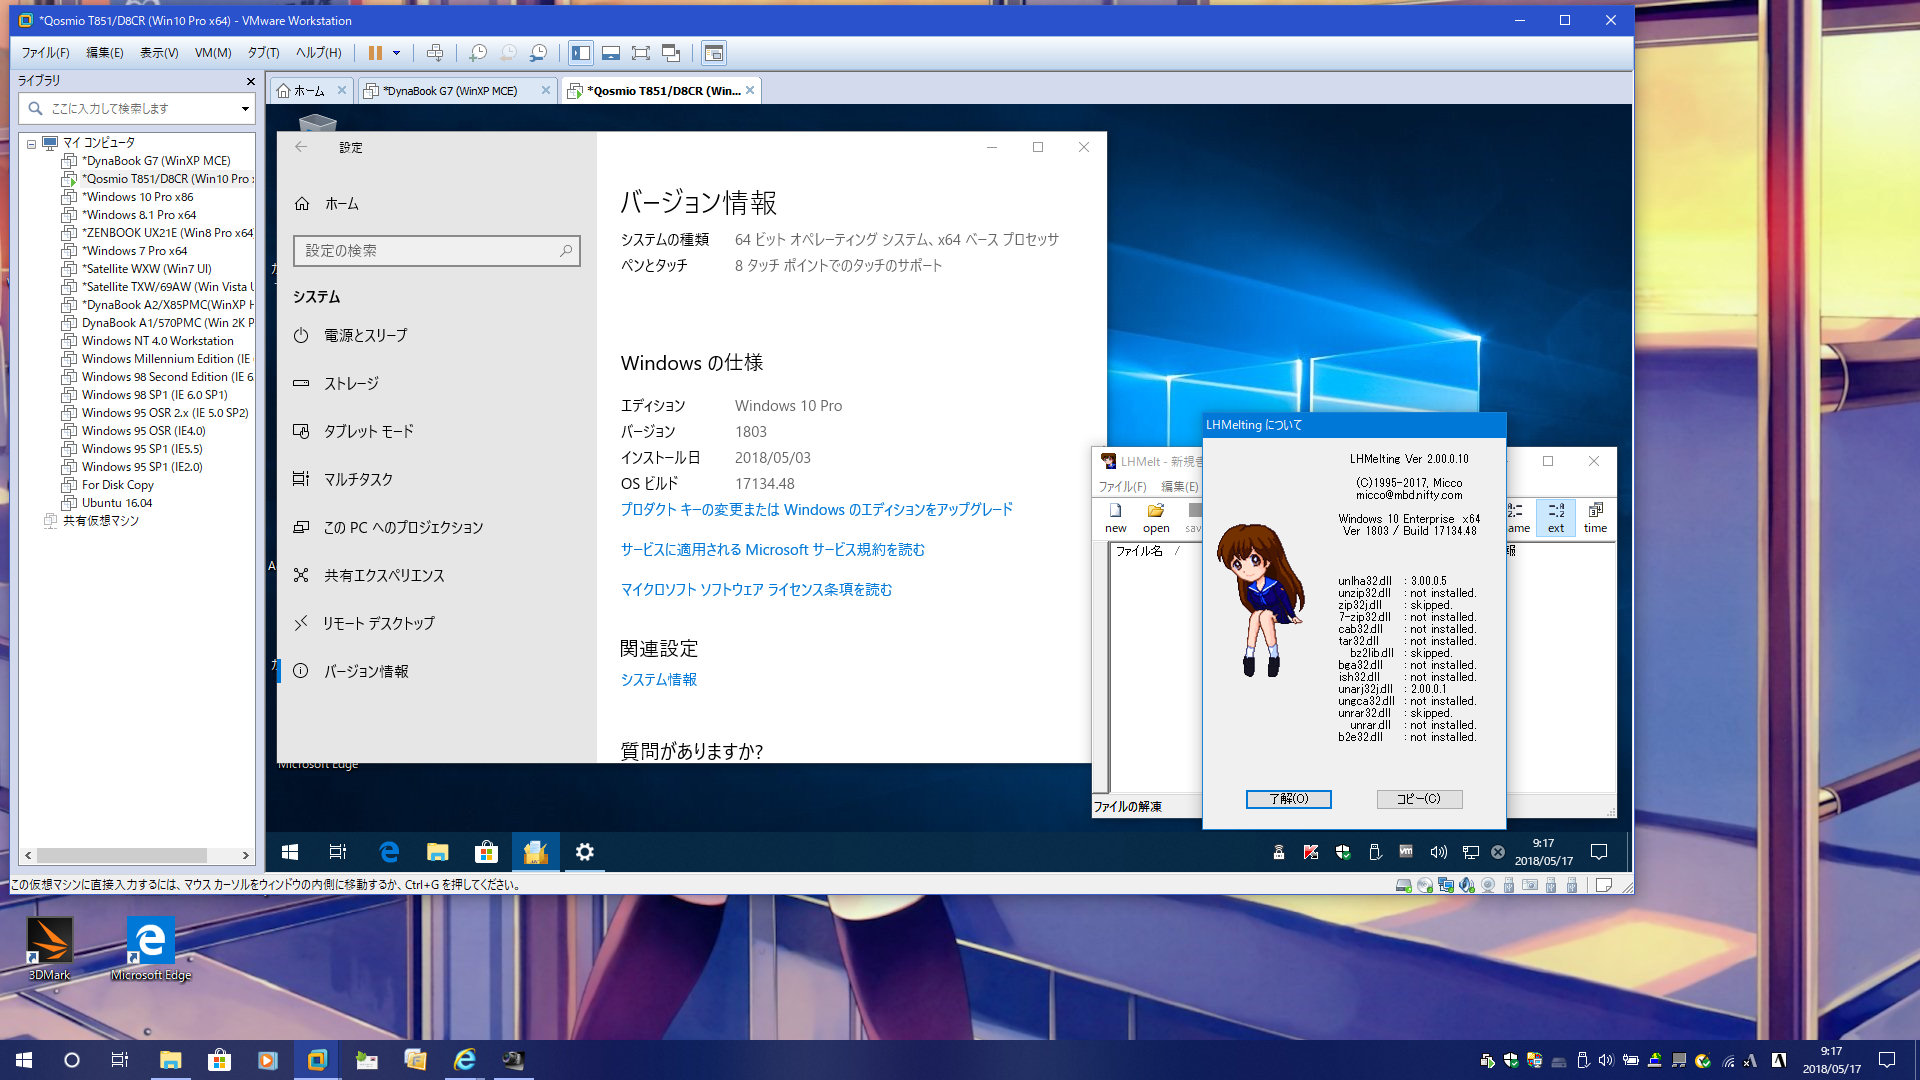Viewport: 1920px width, 1080px height.
Task: Switch to the ホーム tab
Action: 309,91
